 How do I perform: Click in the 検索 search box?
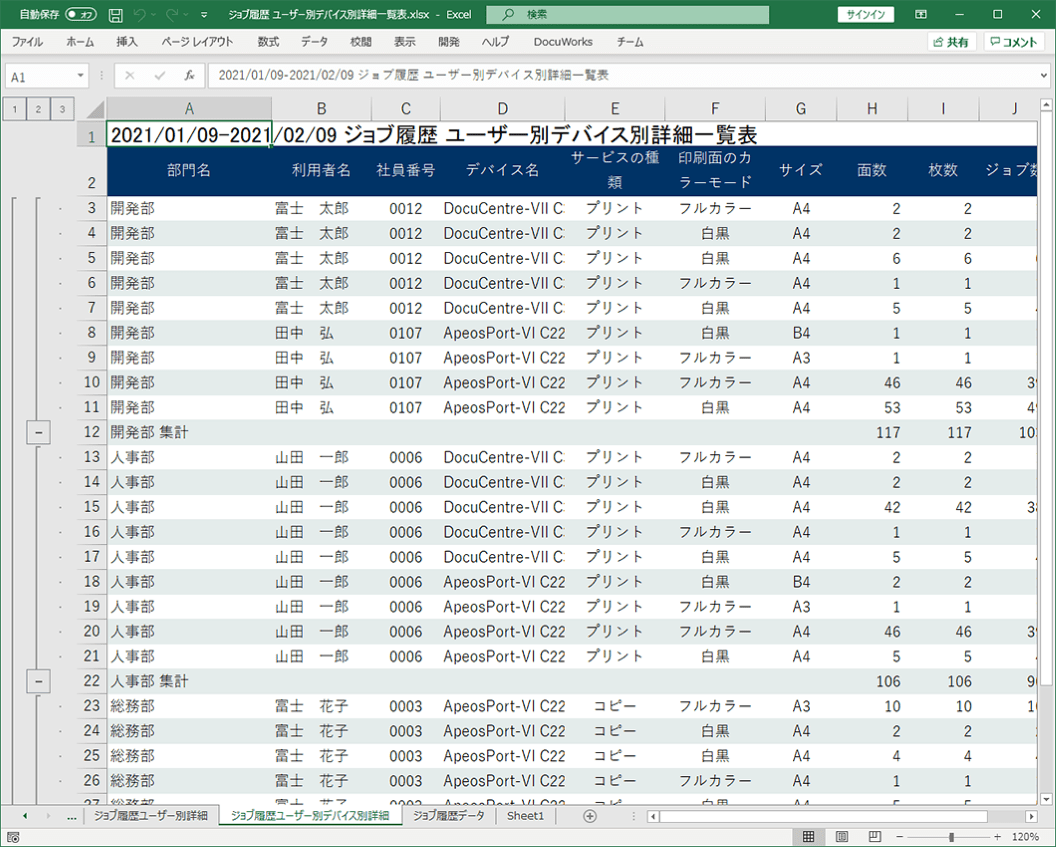click(627, 14)
